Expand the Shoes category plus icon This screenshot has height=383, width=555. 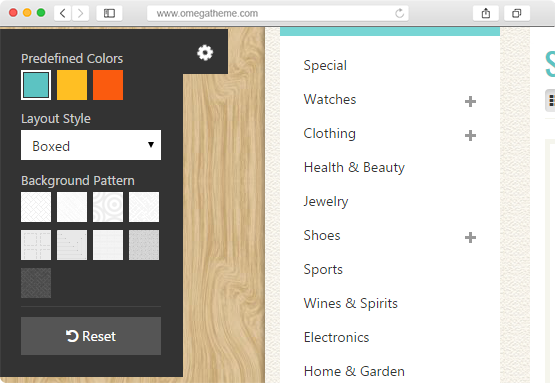tap(470, 238)
